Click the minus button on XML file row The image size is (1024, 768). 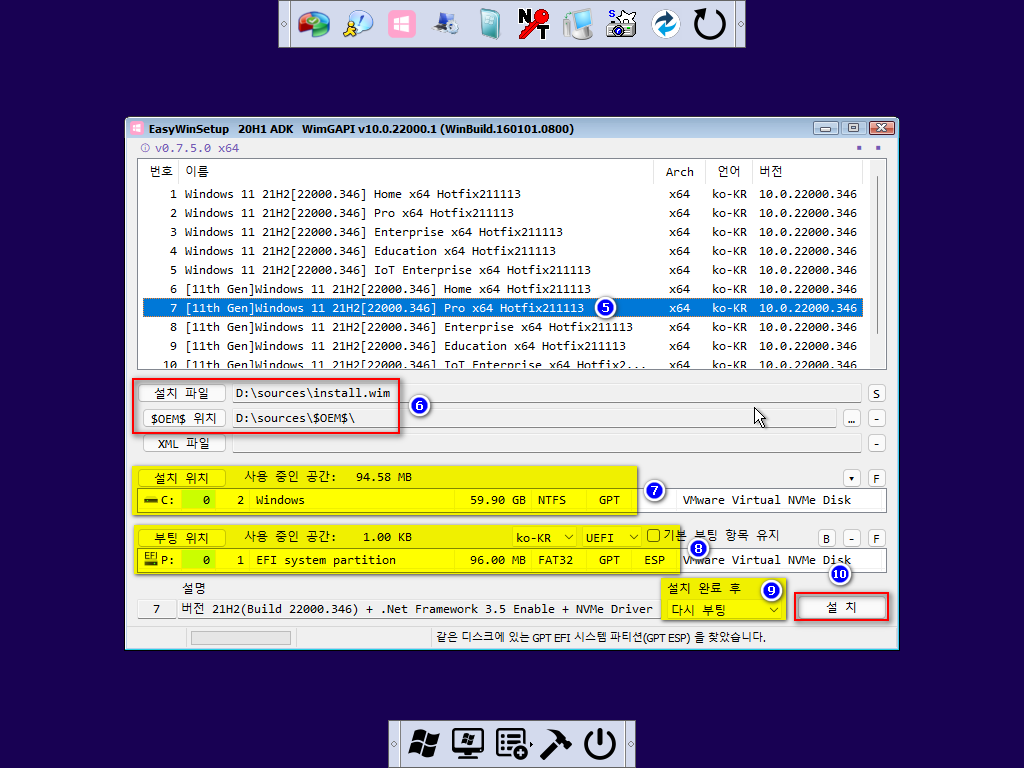click(x=876, y=444)
